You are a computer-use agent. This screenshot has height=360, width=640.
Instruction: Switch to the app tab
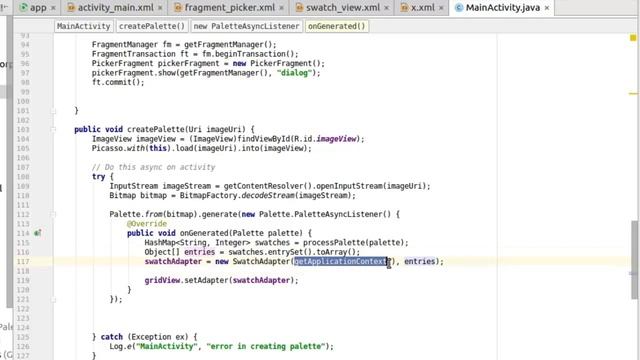tap(38, 7)
